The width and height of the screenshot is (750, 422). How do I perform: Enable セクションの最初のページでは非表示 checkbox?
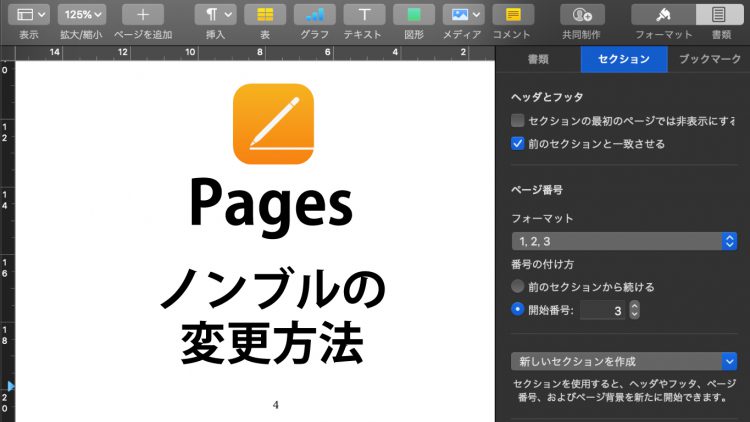[517, 121]
